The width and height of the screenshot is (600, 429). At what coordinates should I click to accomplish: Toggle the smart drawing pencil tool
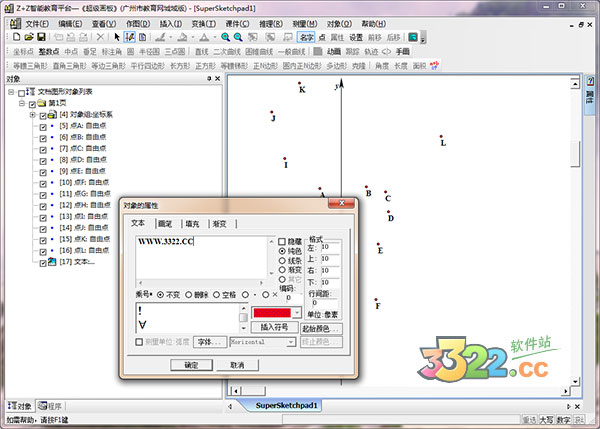tap(130, 37)
